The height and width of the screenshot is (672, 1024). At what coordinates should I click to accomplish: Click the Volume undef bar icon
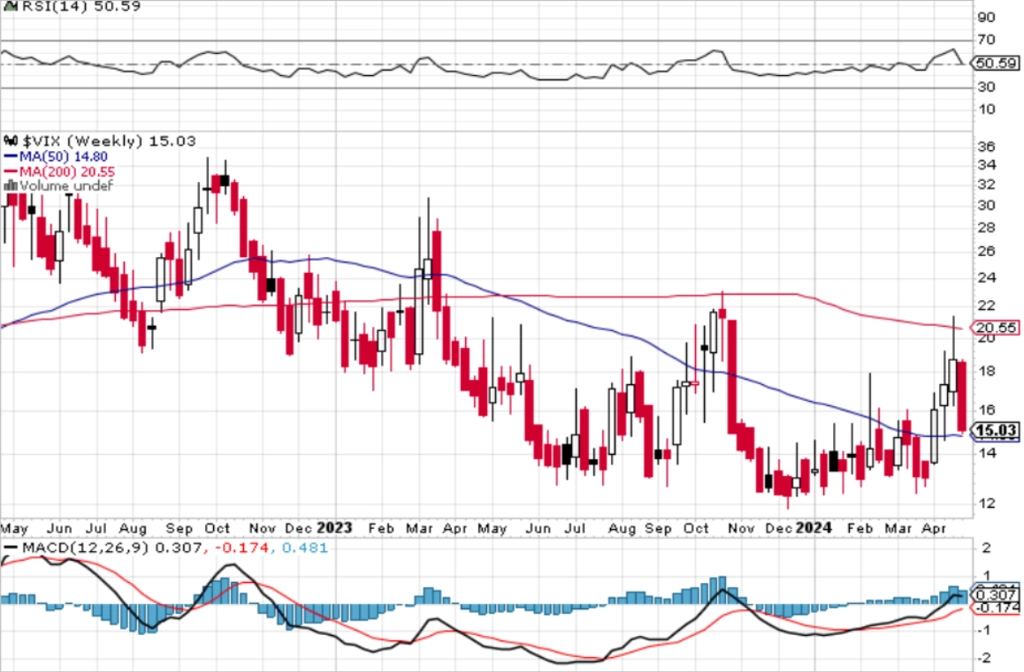pyautogui.click(x=10, y=186)
